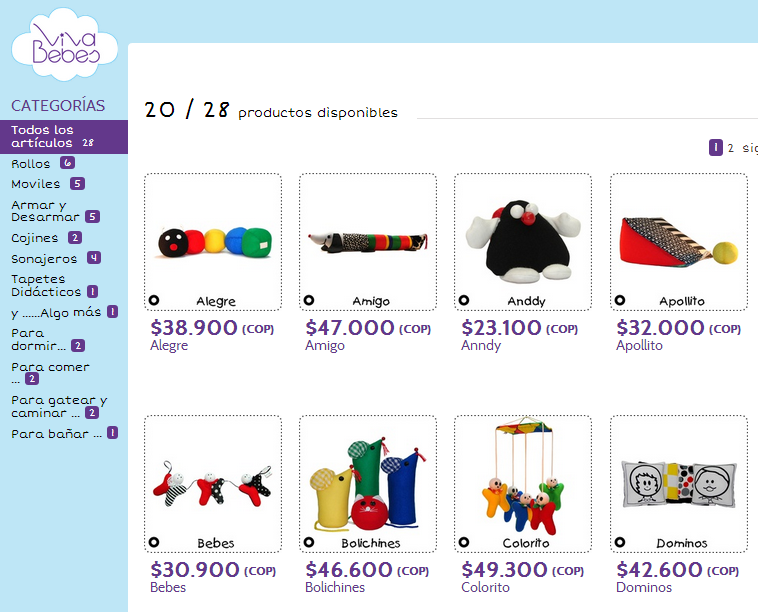The image size is (758, 612).
Task: Open the Rollos category
Action: [43, 163]
